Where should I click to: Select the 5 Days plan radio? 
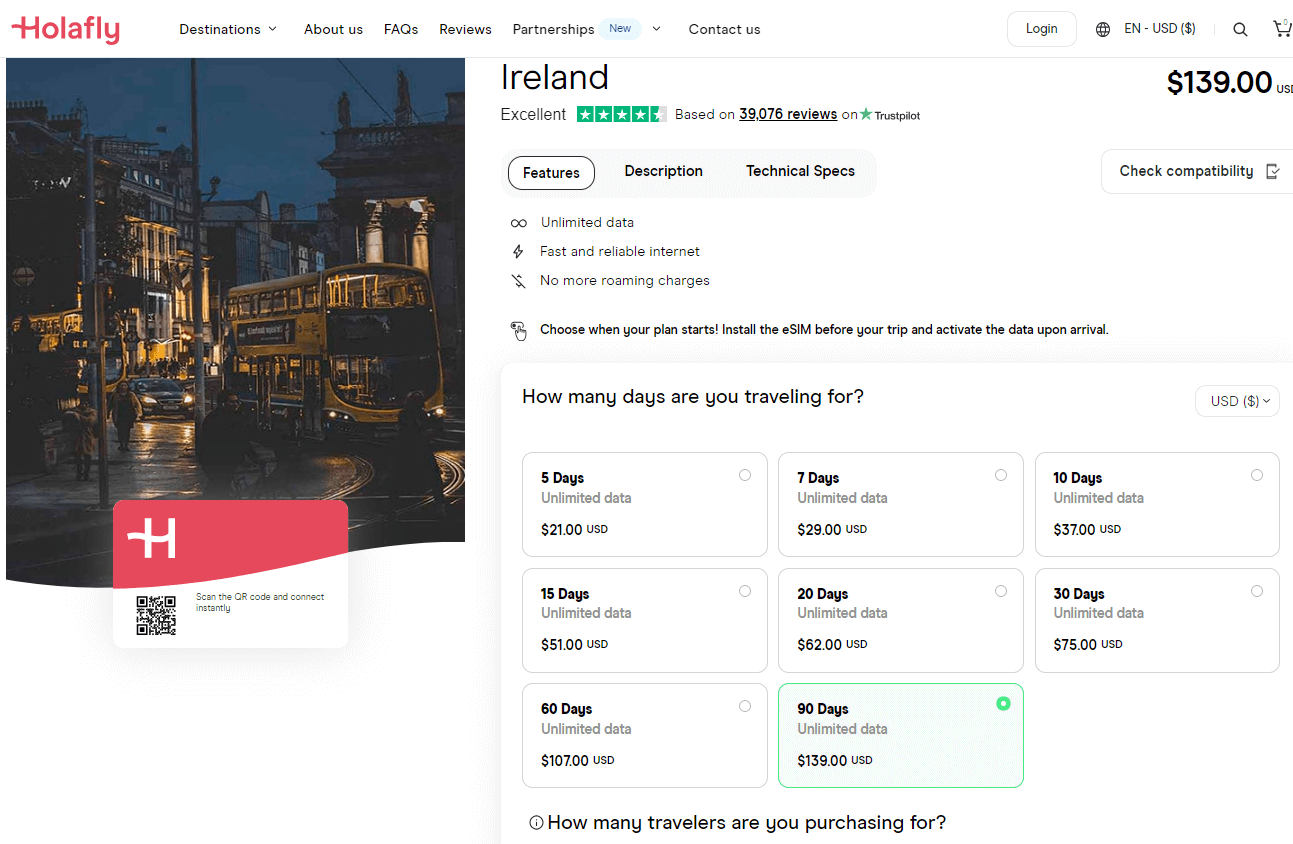[x=745, y=475]
